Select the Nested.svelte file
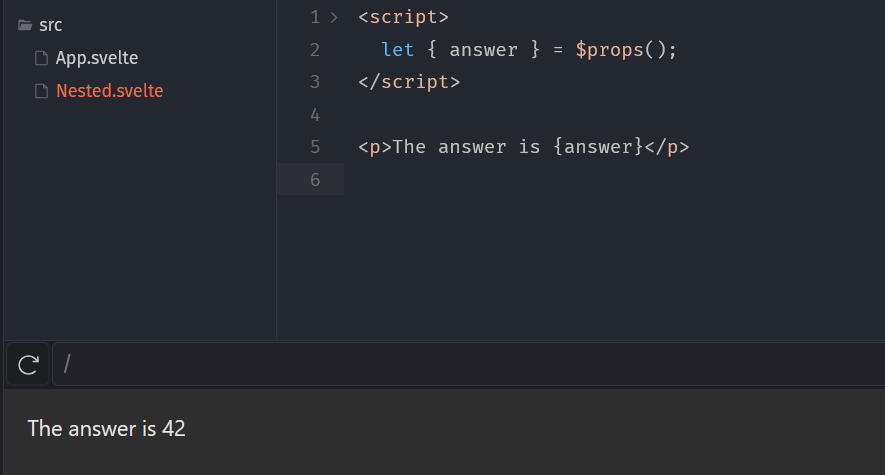This screenshot has width=885, height=475. point(109,91)
